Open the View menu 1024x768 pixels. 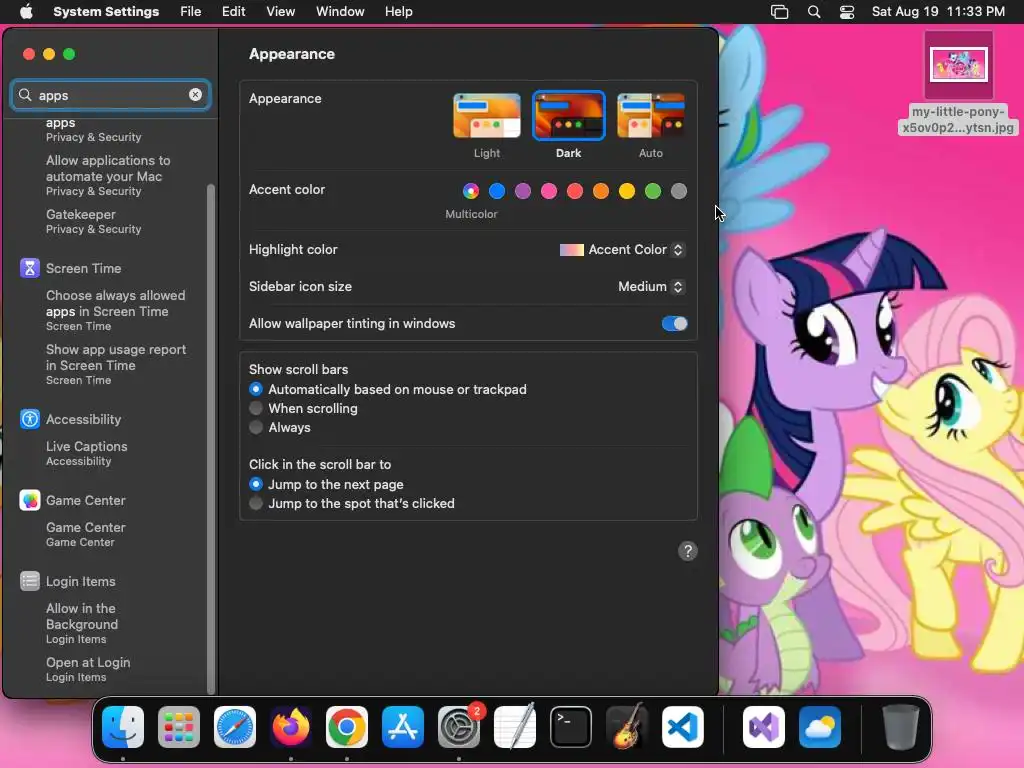[280, 12]
